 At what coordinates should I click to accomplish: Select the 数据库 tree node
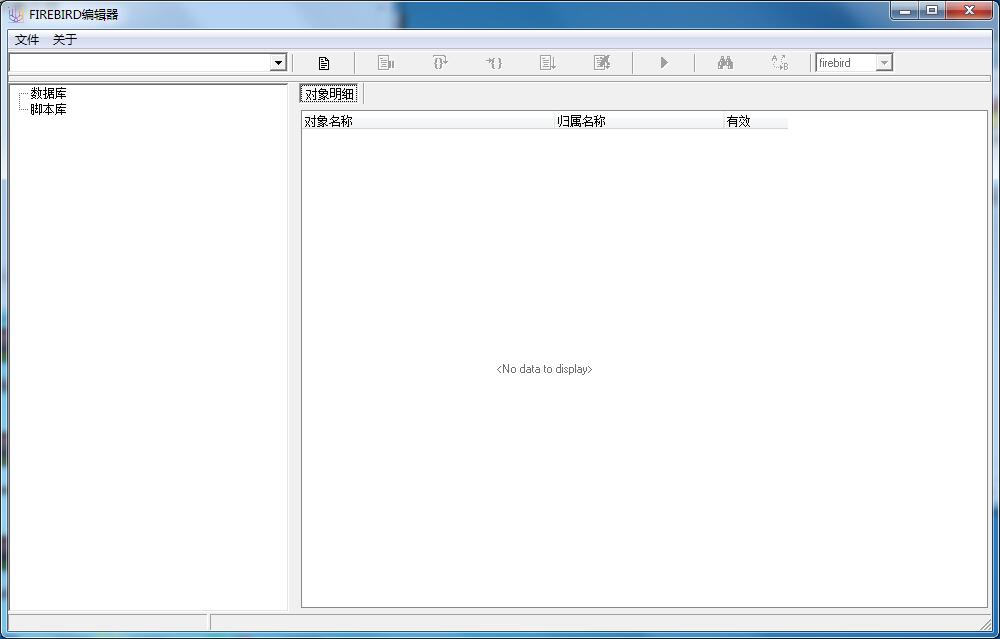point(48,93)
